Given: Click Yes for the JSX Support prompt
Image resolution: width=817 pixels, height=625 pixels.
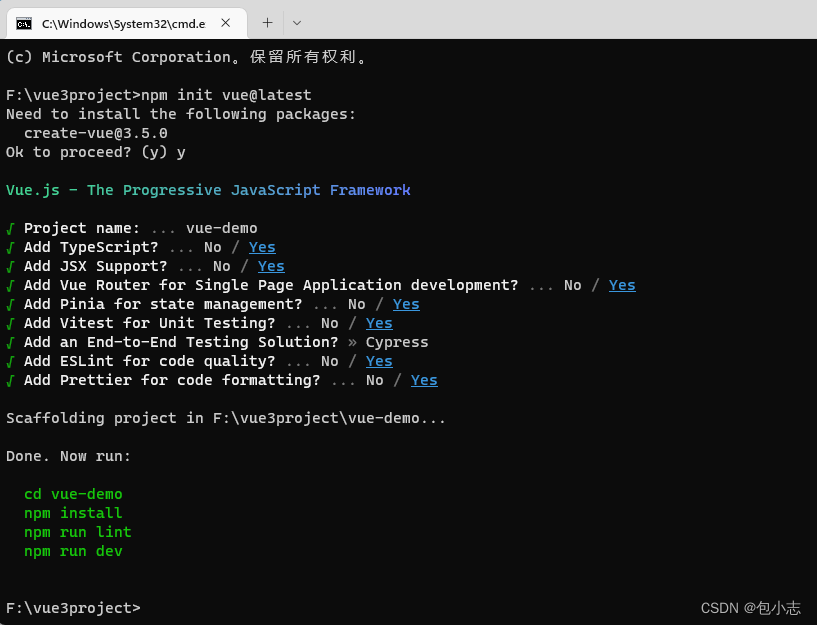Looking at the screenshot, I should click(x=271, y=266).
